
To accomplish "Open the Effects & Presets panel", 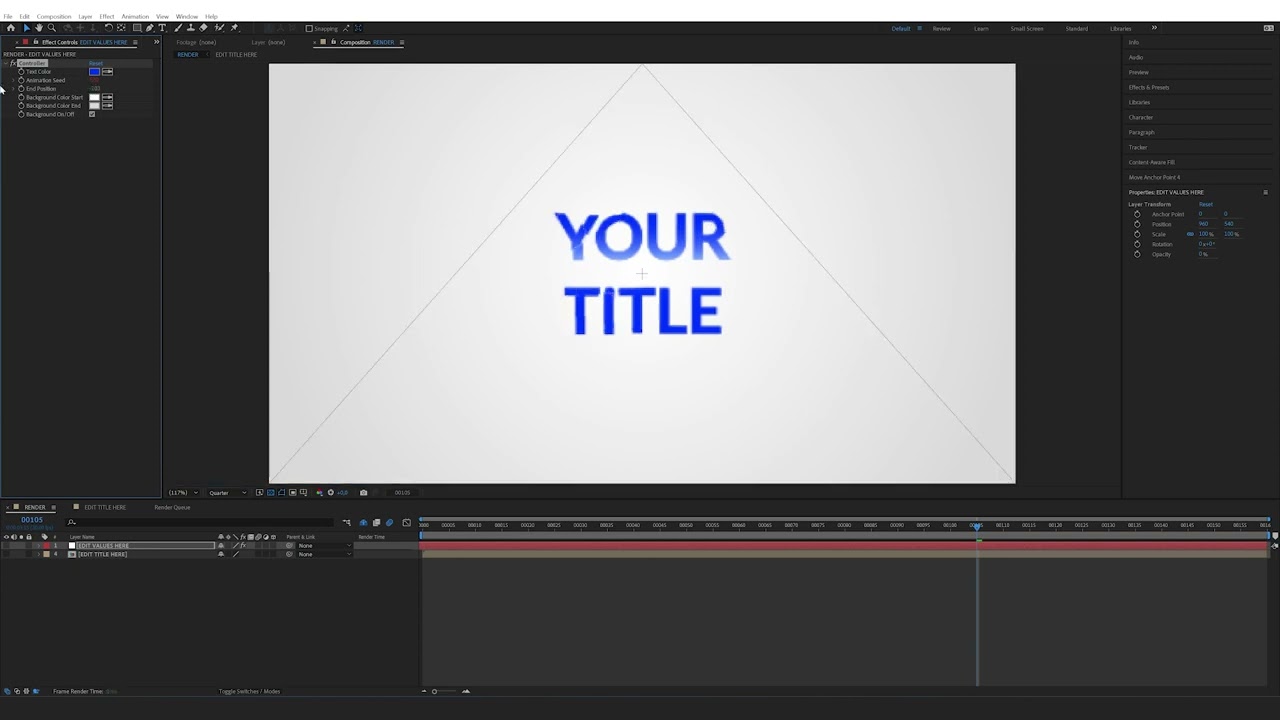I will [1149, 87].
